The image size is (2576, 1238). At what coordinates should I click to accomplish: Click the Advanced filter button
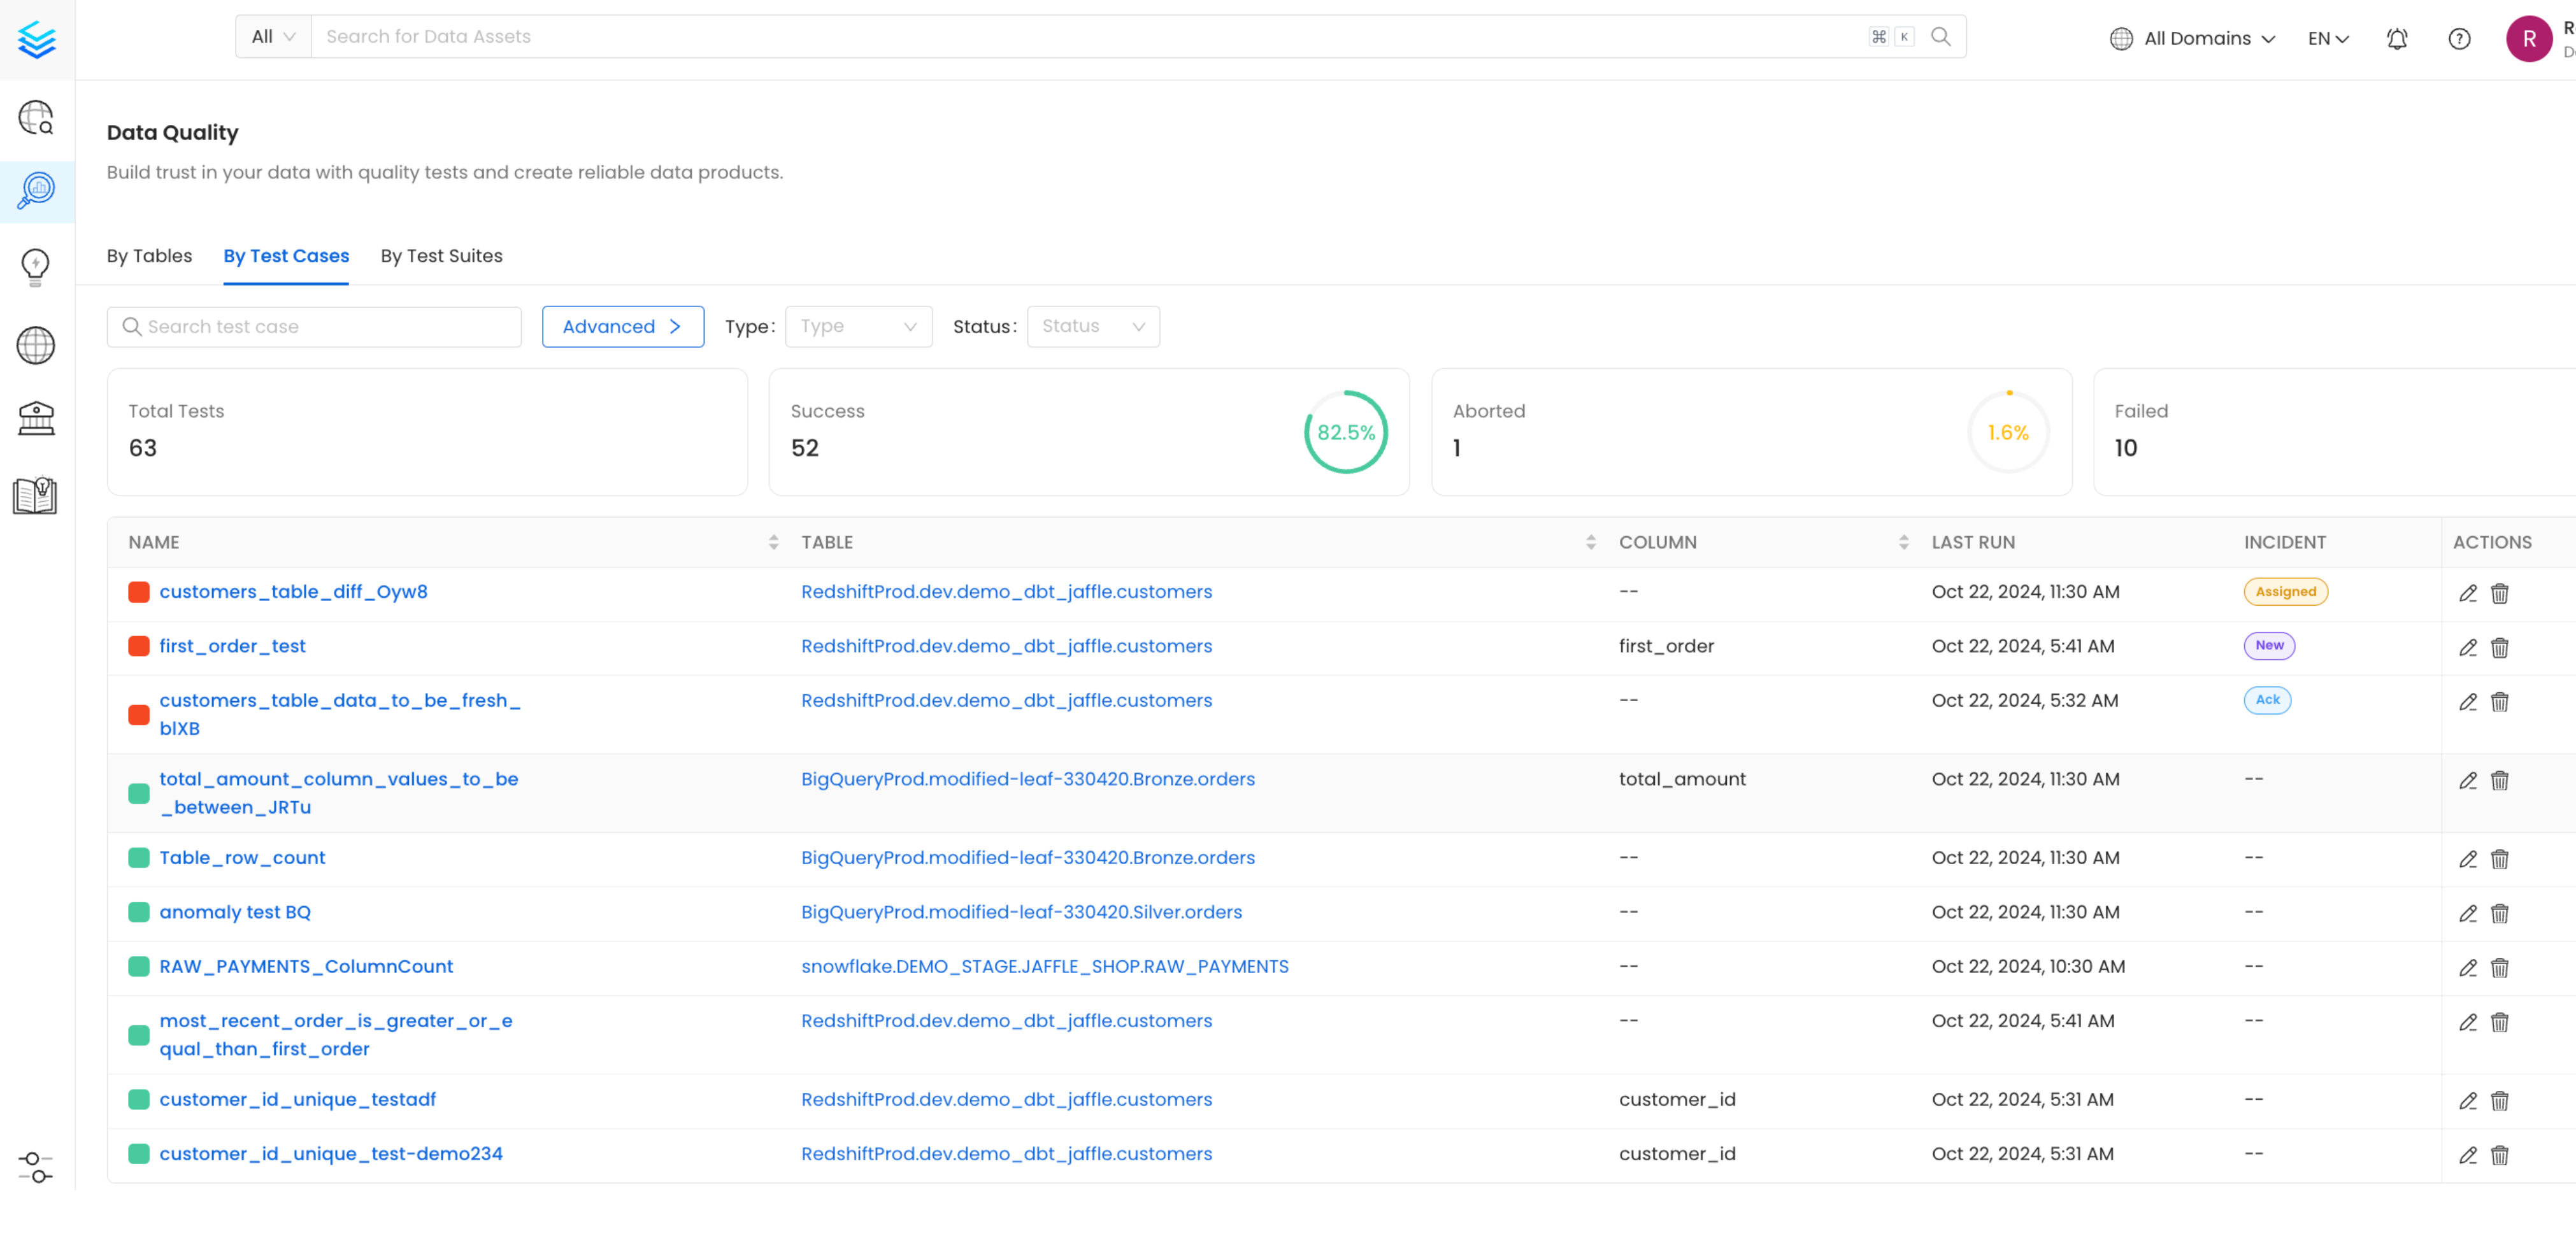click(622, 326)
